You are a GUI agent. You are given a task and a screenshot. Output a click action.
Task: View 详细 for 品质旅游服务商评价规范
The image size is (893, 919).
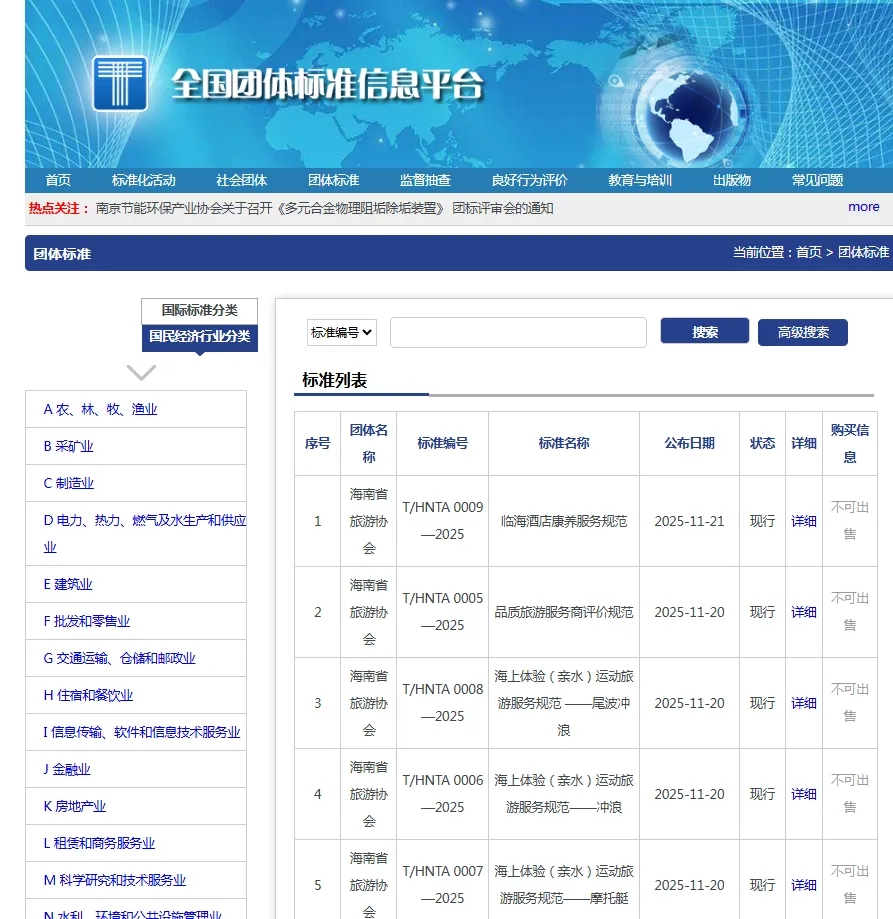803,612
